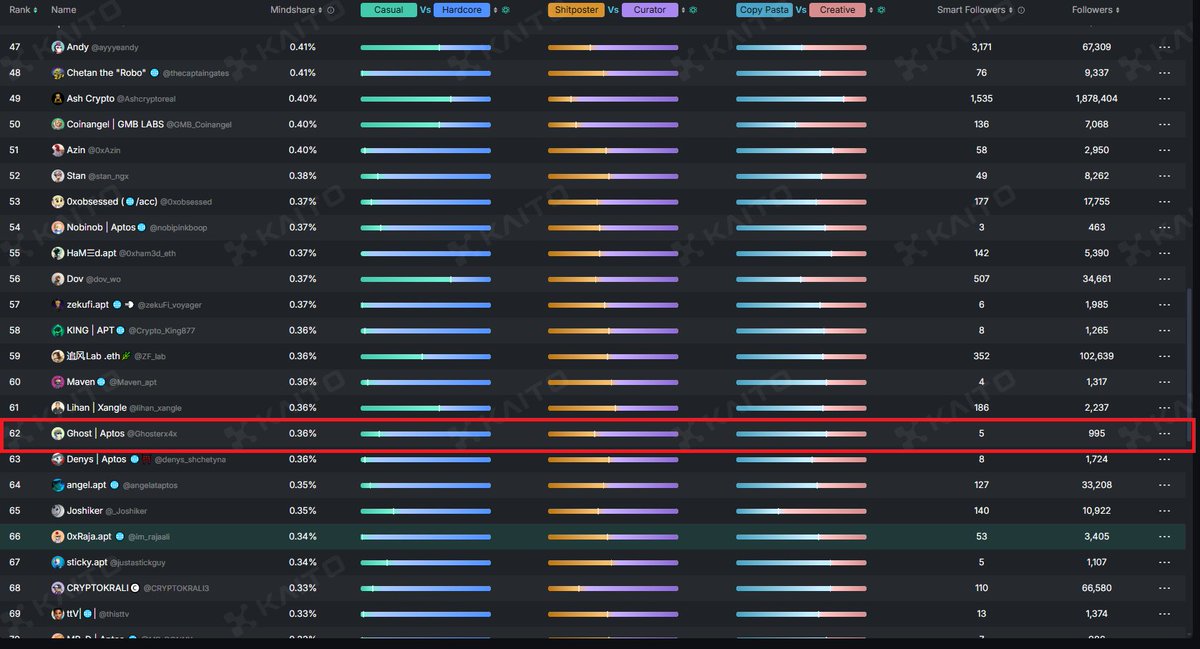Click Shitposter vs Curator bar in Ash Crypto row
Viewport: 1200px width, 649px height.
click(613, 99)
